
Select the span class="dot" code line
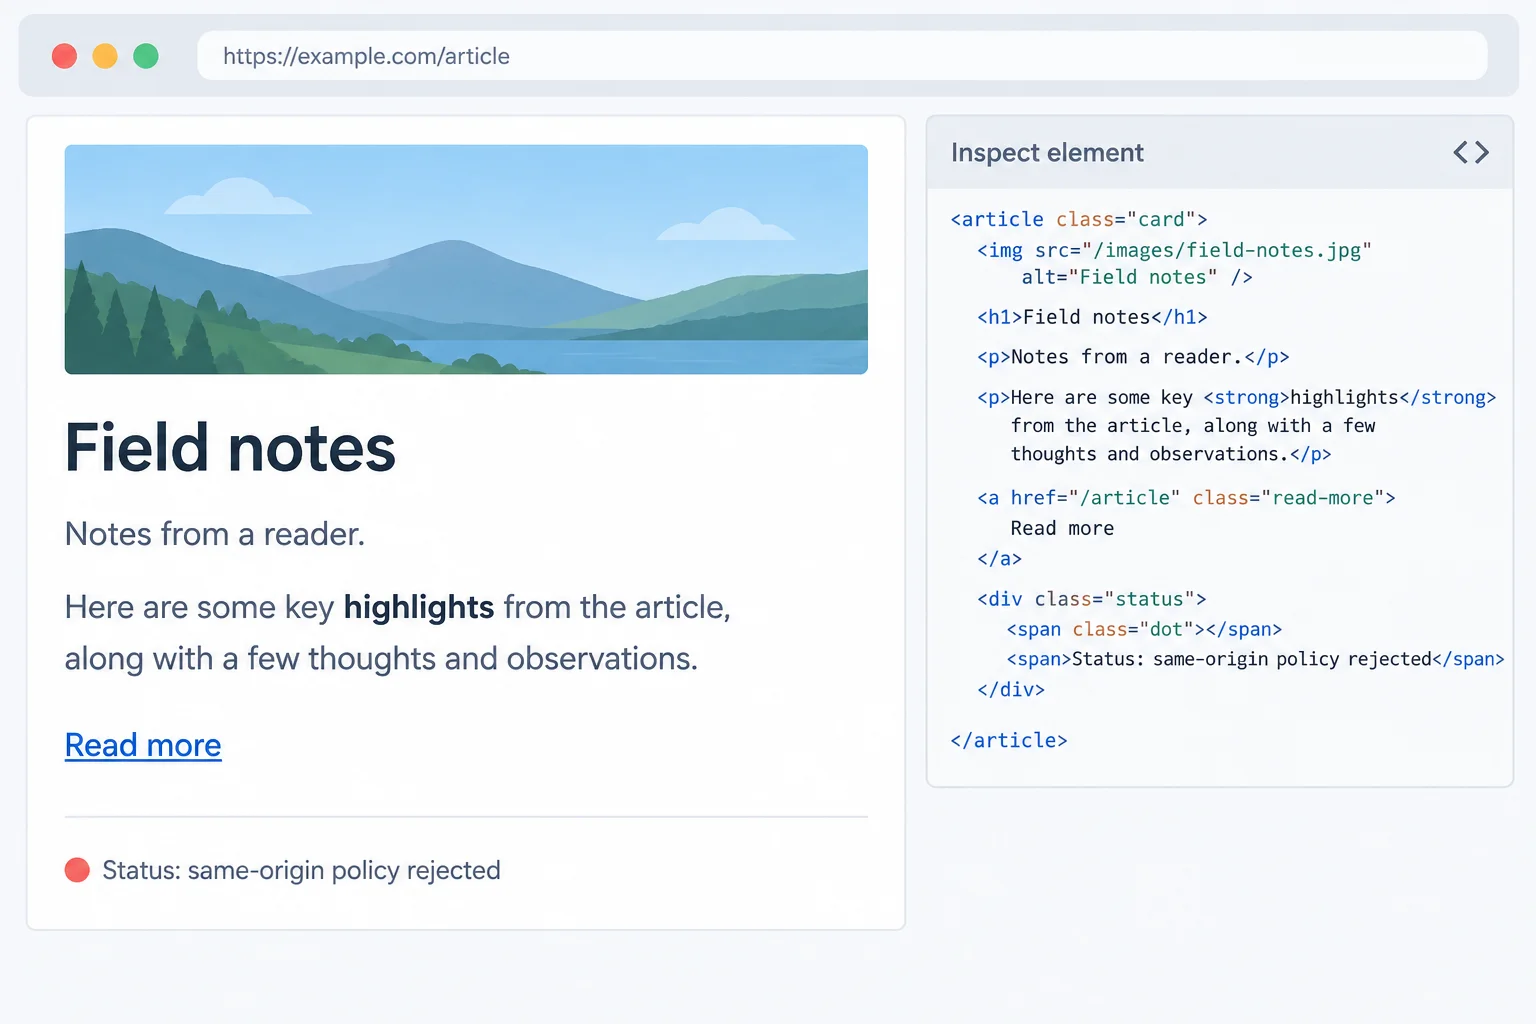pyautogui.click(x=1144, y=629)
